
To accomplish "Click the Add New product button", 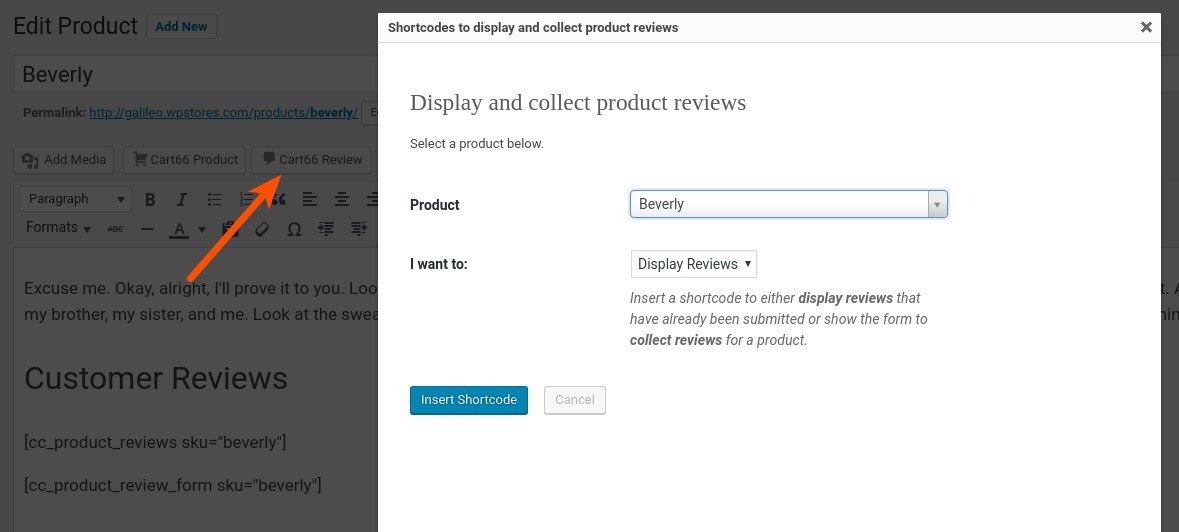I will [181, 26].
